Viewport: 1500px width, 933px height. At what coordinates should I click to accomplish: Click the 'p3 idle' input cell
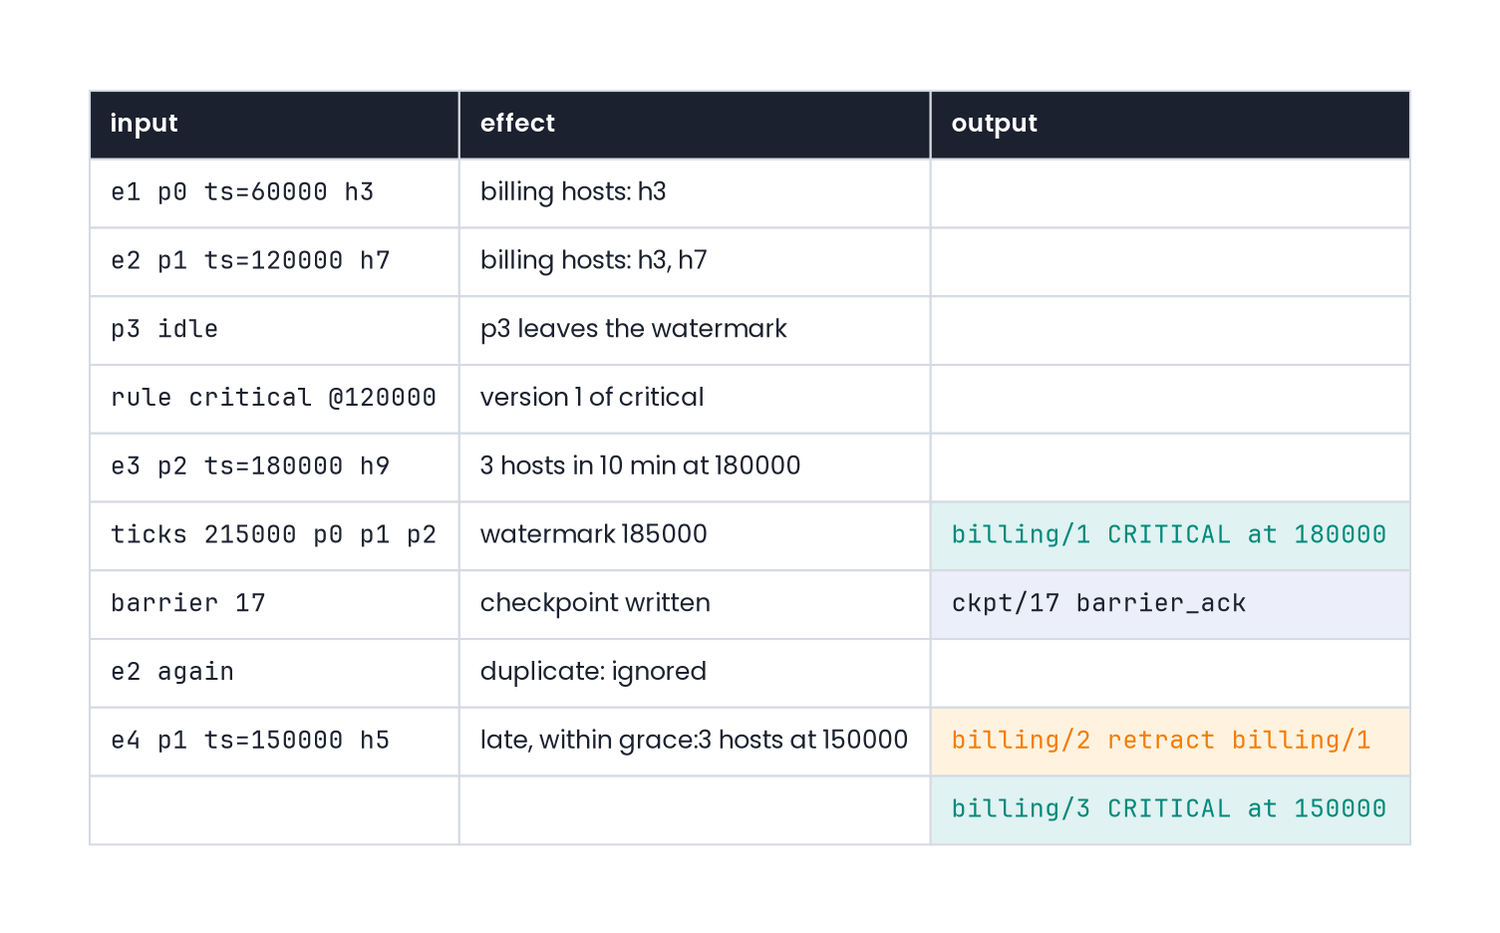274,330
